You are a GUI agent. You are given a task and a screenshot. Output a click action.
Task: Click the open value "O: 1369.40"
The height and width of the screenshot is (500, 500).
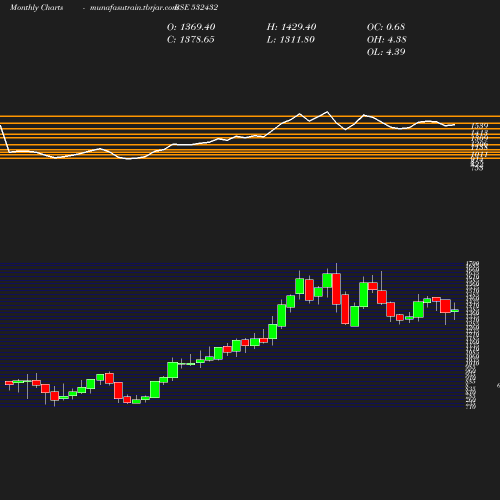click(x=191, y=27)
